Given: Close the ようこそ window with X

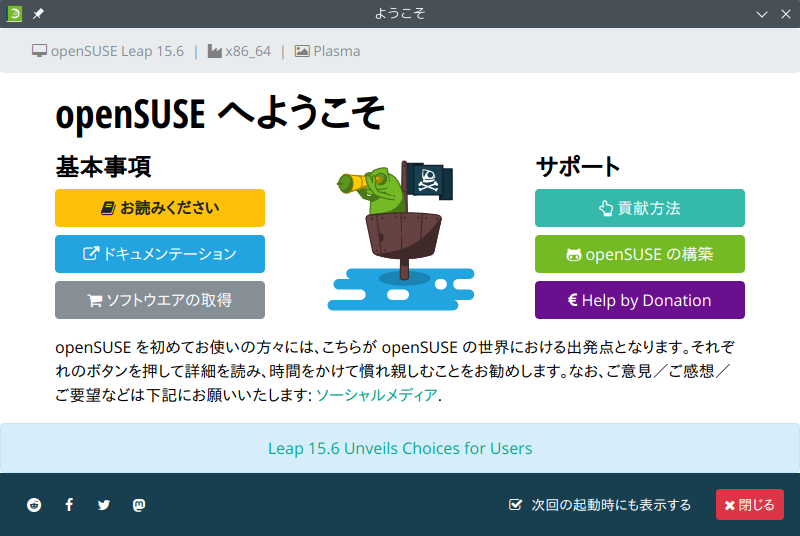Looking at the screenshot, I should pyautogui.click(x=786, y=14).
